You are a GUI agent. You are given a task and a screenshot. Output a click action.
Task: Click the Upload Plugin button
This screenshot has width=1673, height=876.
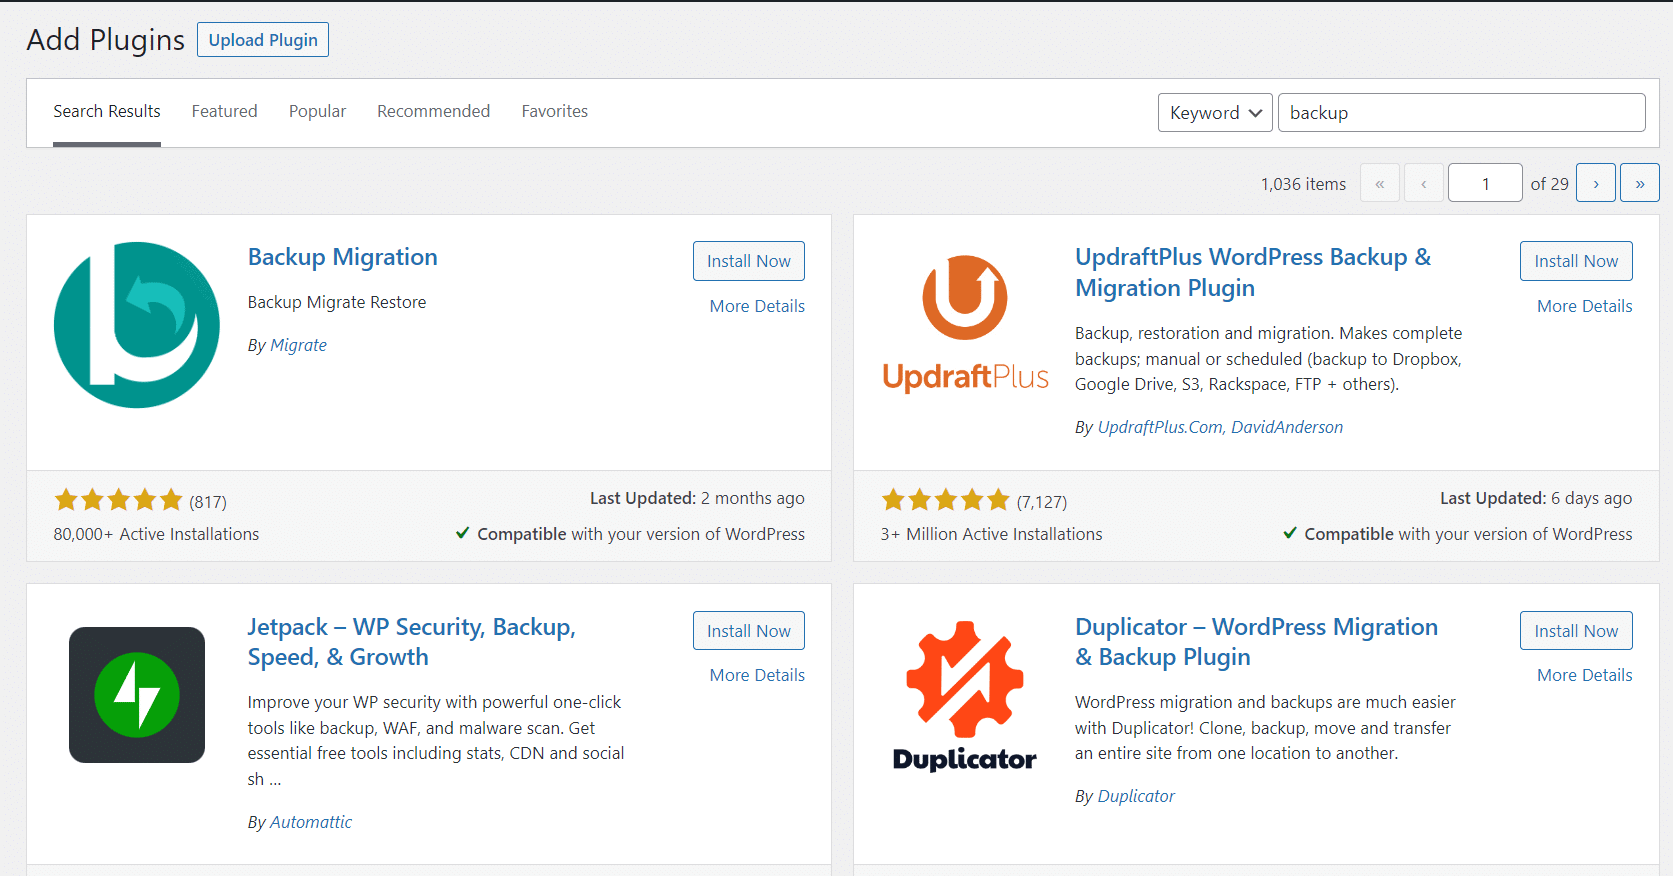pyautogui.click(x=263, y=40)
